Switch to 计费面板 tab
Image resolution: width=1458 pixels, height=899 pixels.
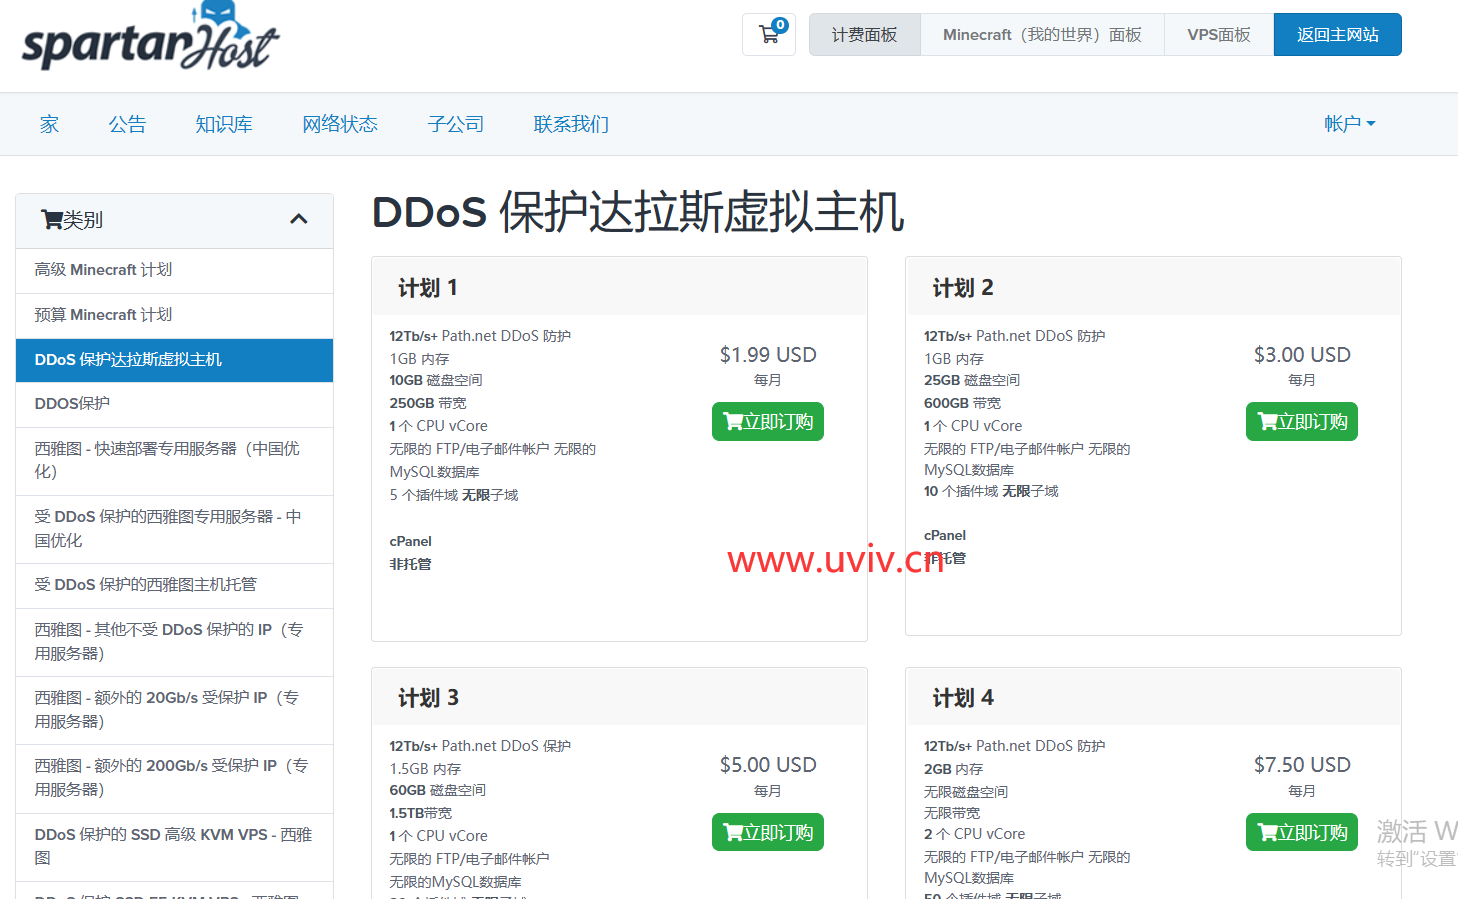pyautogui.click(x=864, y=35)
